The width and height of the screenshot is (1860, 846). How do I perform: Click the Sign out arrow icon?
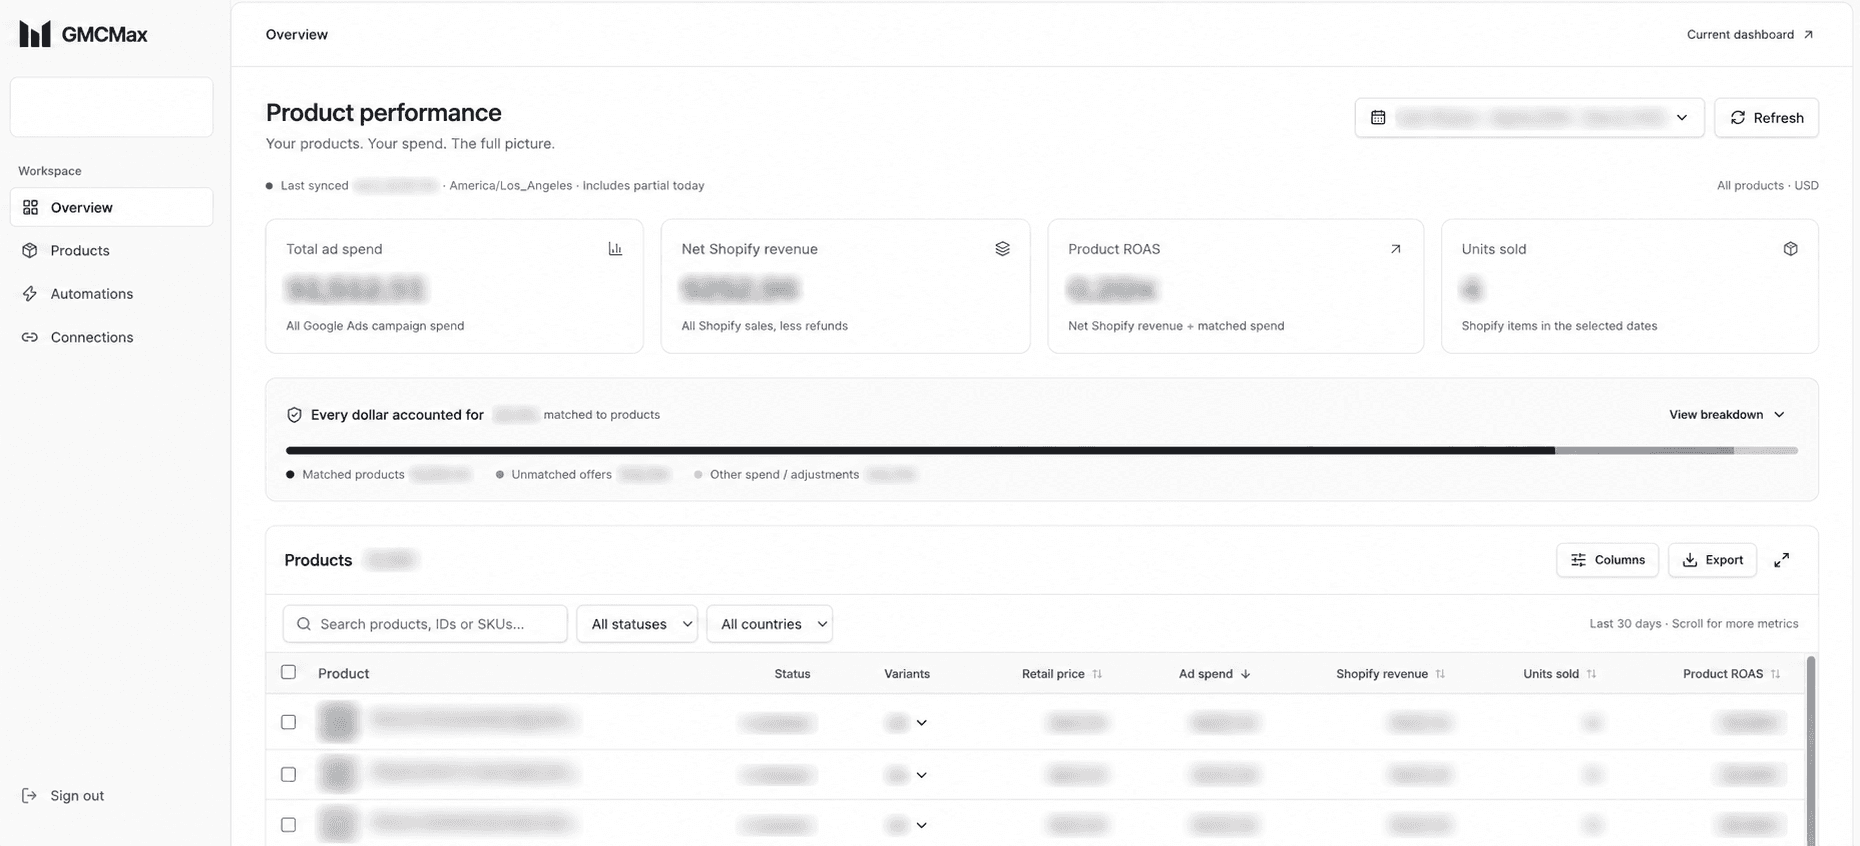[x=30, y=795]
